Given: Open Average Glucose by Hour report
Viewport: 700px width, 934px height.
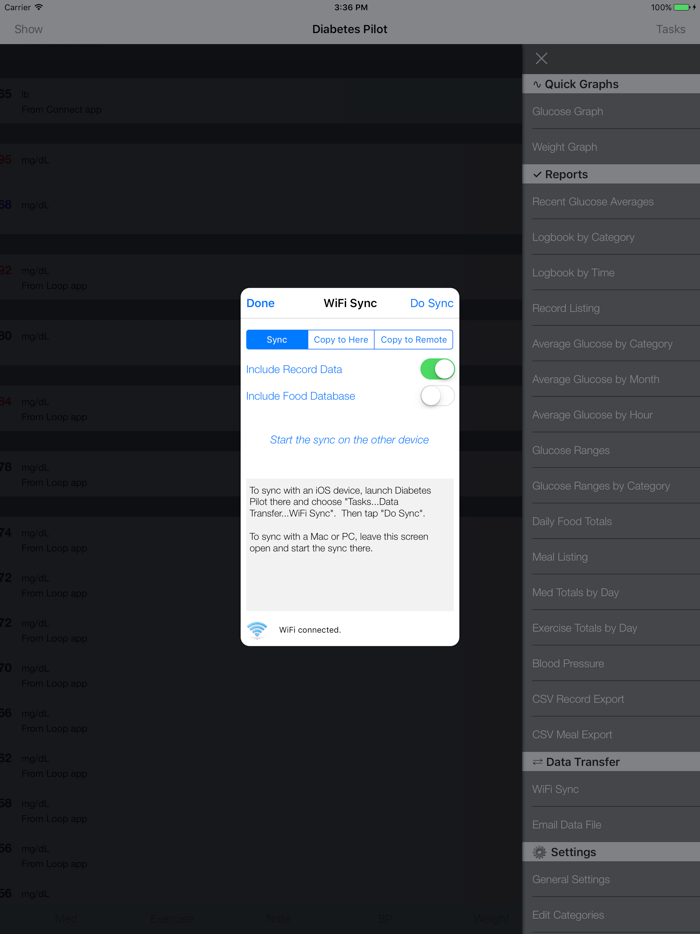Looking at the screenshot, I should 611,415.
